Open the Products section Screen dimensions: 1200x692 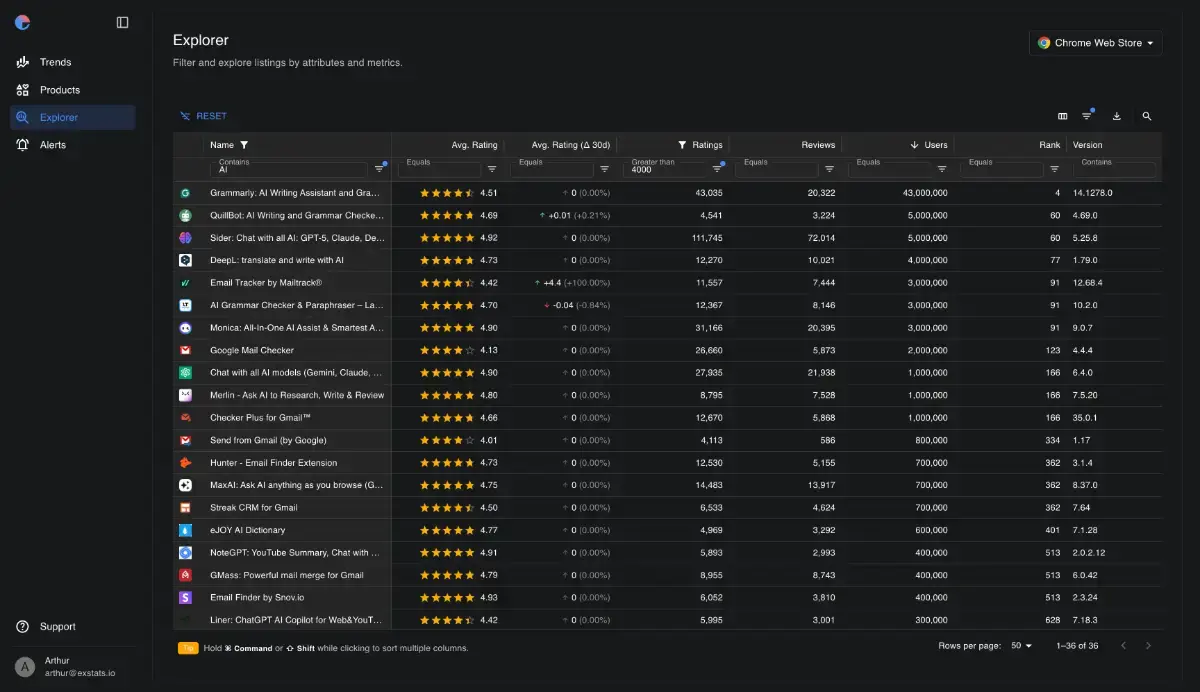click(x=72, y=90)
